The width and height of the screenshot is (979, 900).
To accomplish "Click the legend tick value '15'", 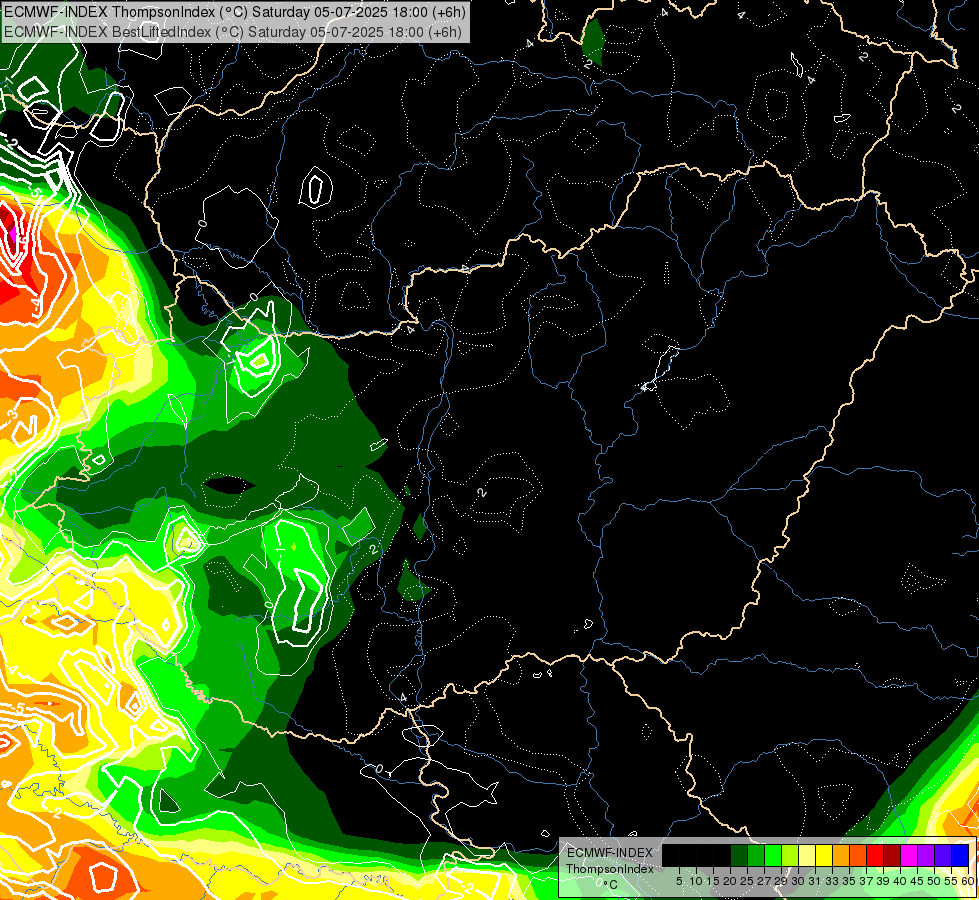I will point(714,881).
